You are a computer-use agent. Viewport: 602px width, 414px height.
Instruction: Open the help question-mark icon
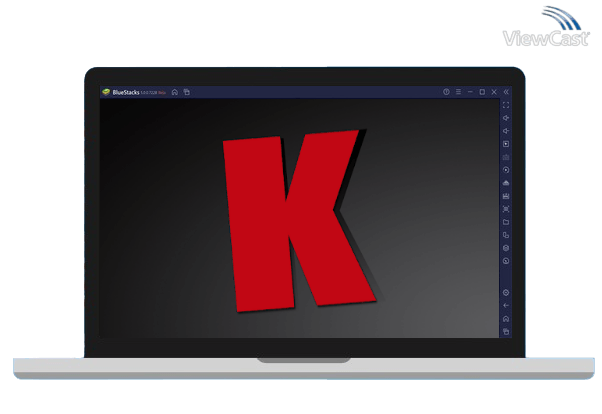446,92
